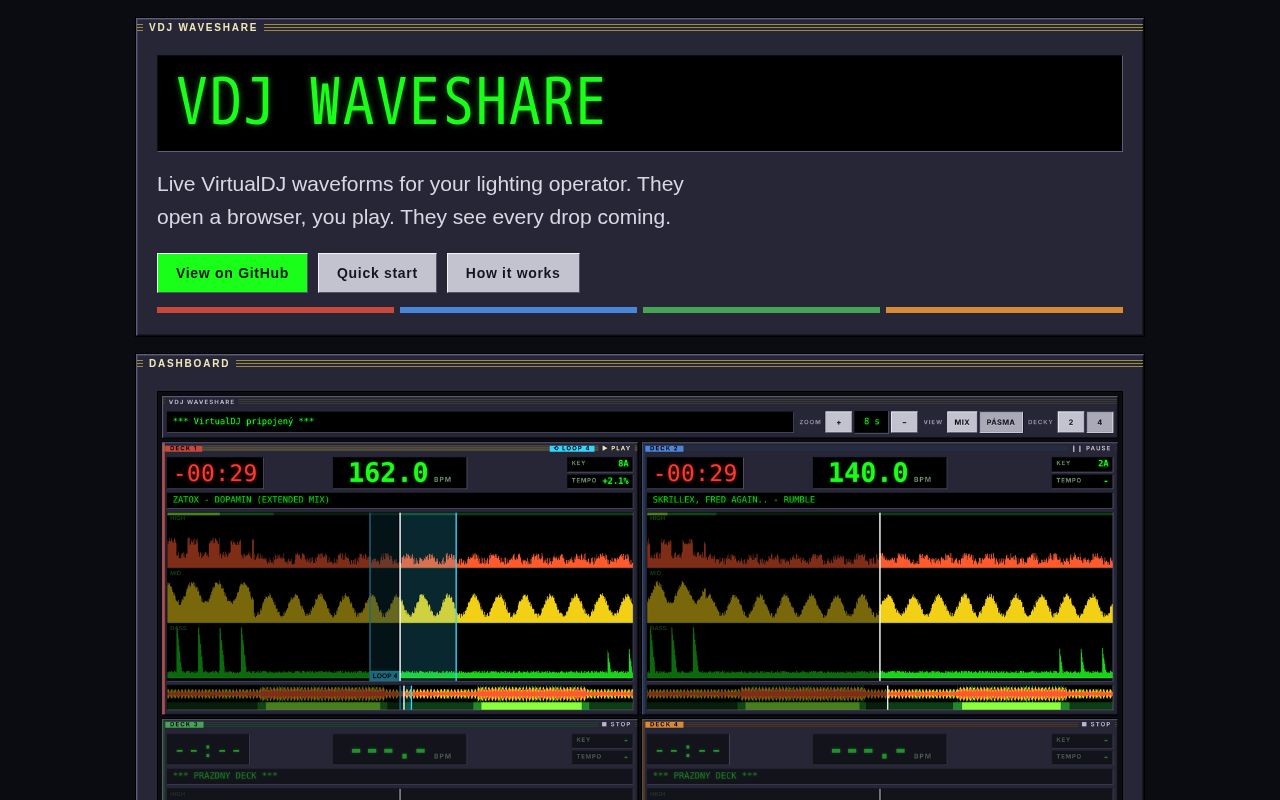This screenshot has width=1280, height=800.
Task: Select the DECK 4 label tag
Action: click(665, 724)
